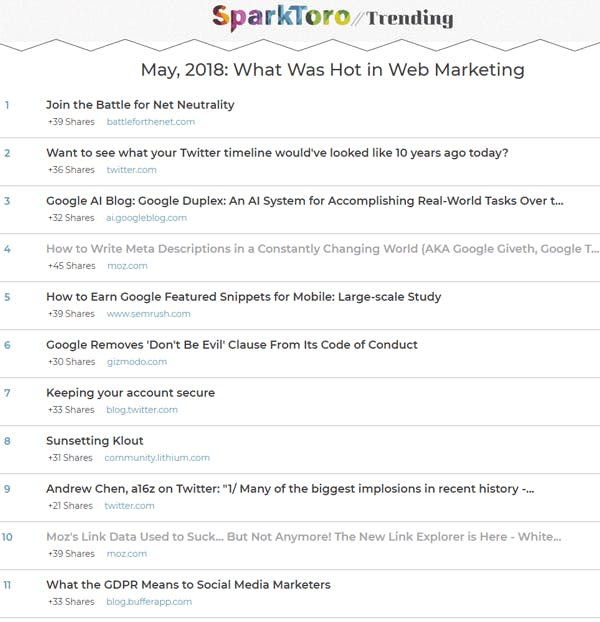Open the Google Featured Snippets Mobile study
Viewport: 600px width, 622px height.
pos(243,297)
